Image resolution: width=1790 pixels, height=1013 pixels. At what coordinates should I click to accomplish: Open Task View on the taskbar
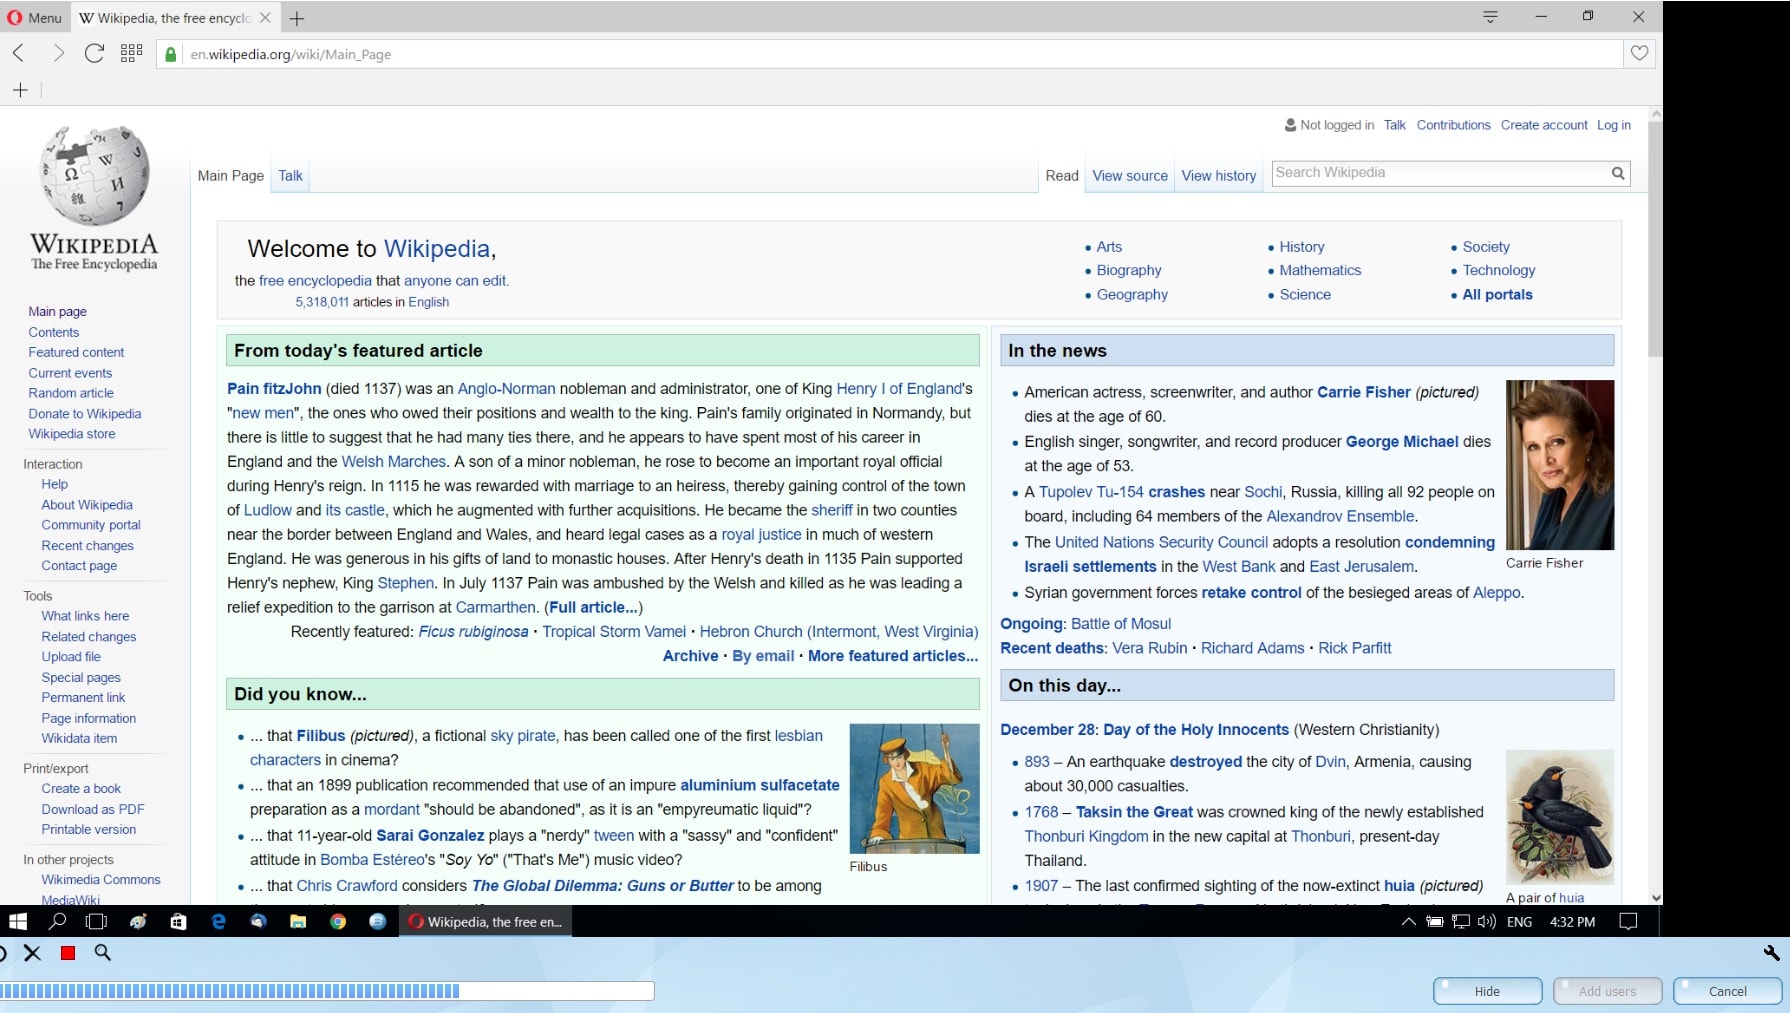(97, 922)
